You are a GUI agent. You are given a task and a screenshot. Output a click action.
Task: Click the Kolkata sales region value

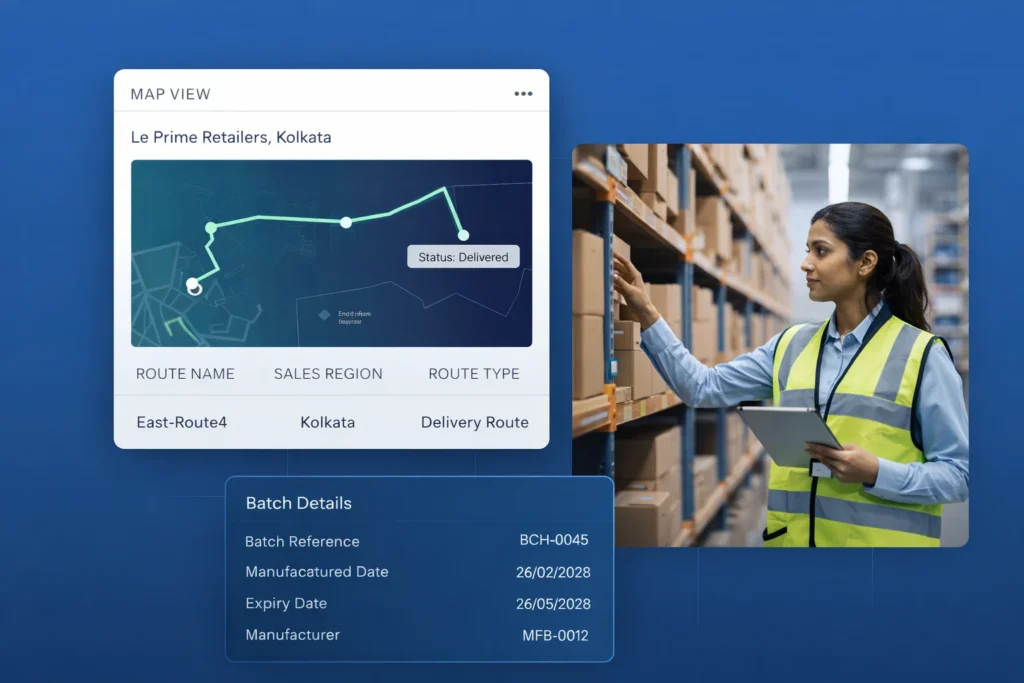[x=328, y=422]
